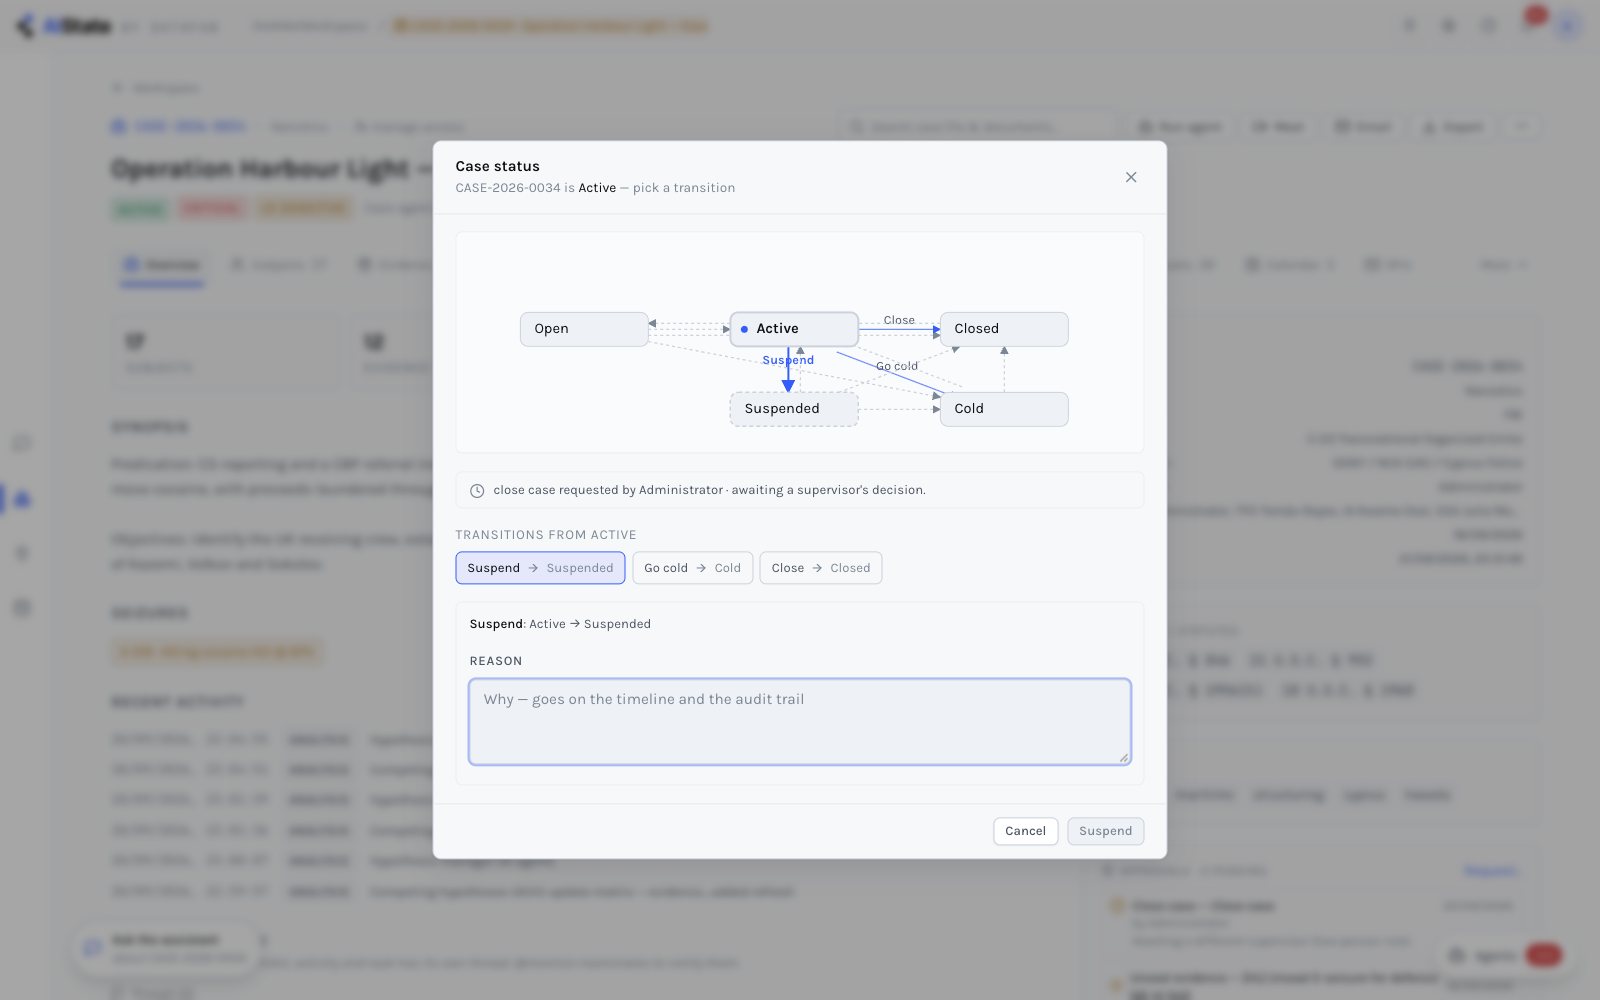
Task: Pick the Close → Closed transition
Action: (x=820, y=568)
